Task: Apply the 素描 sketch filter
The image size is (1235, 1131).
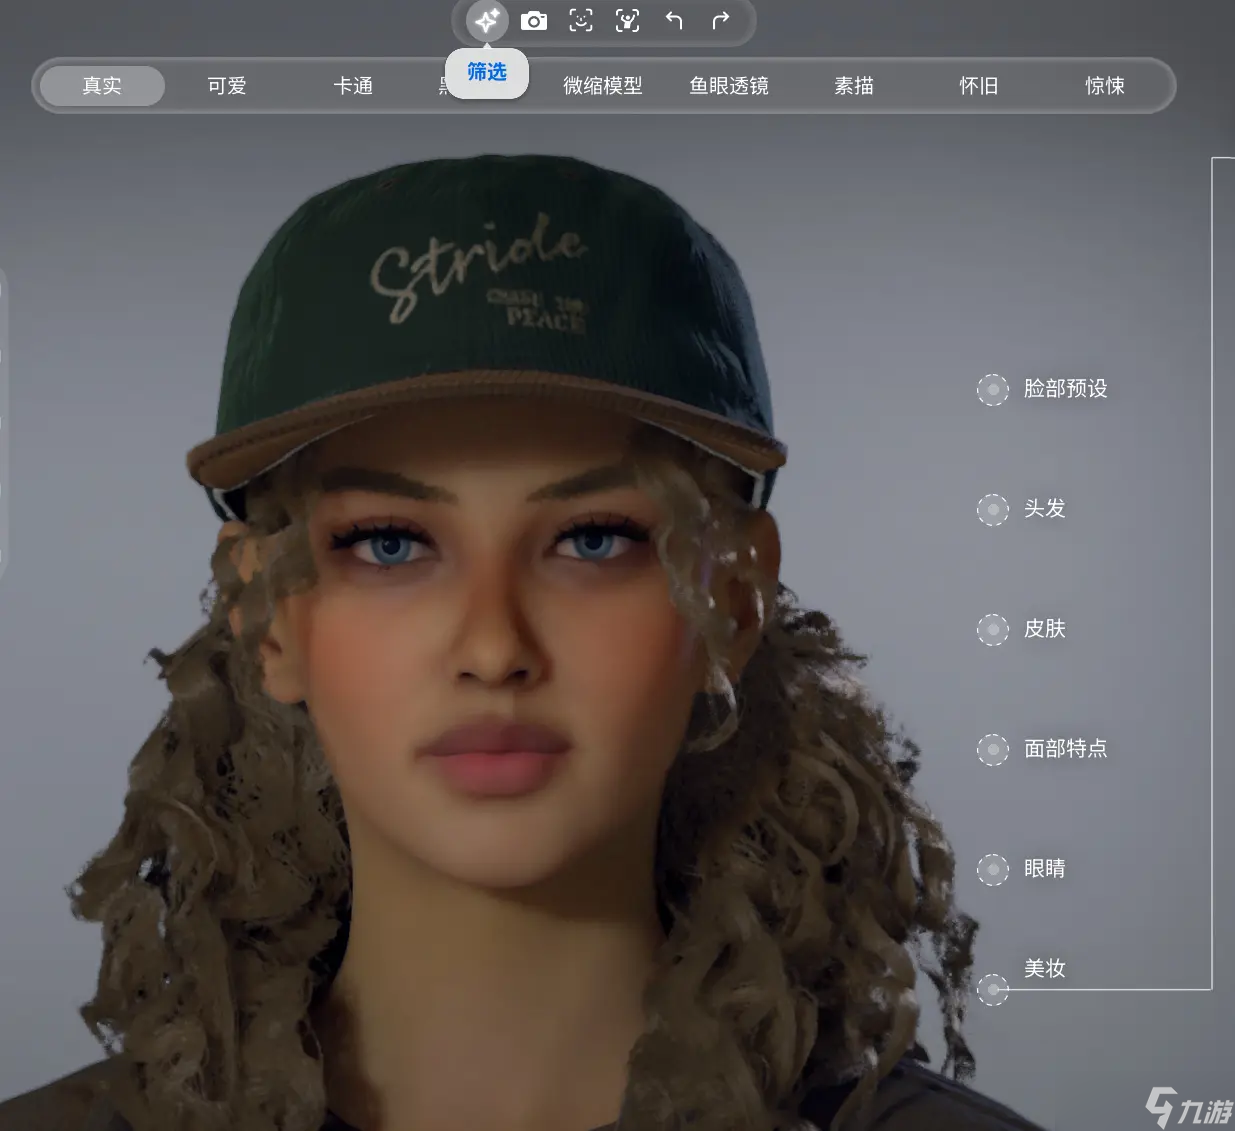Action: coord(854,86)
